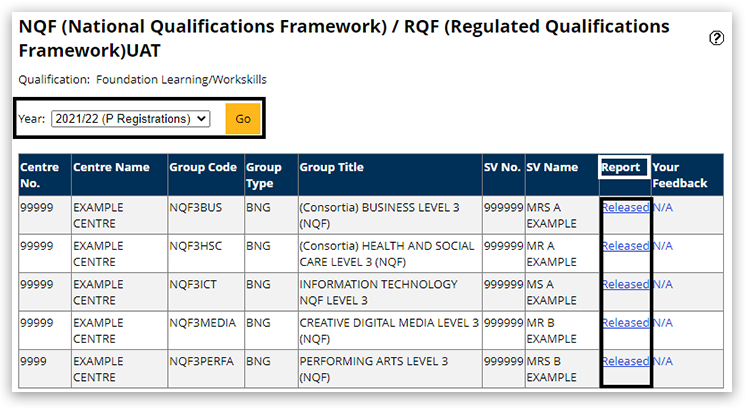This screenshot has width=750, height=410.
Task: Open Released report for NQF3ICT group
Action: coord(625,285)
